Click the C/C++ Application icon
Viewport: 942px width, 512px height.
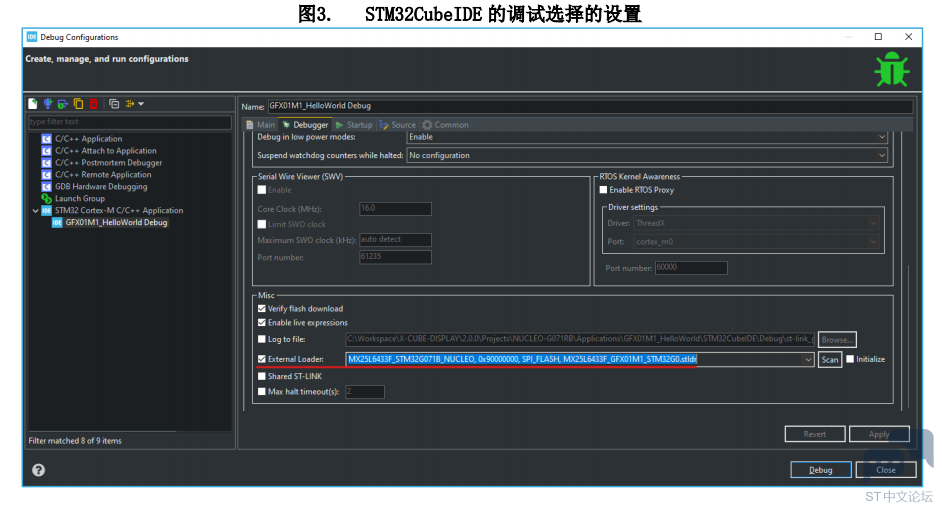click(46, 139)
